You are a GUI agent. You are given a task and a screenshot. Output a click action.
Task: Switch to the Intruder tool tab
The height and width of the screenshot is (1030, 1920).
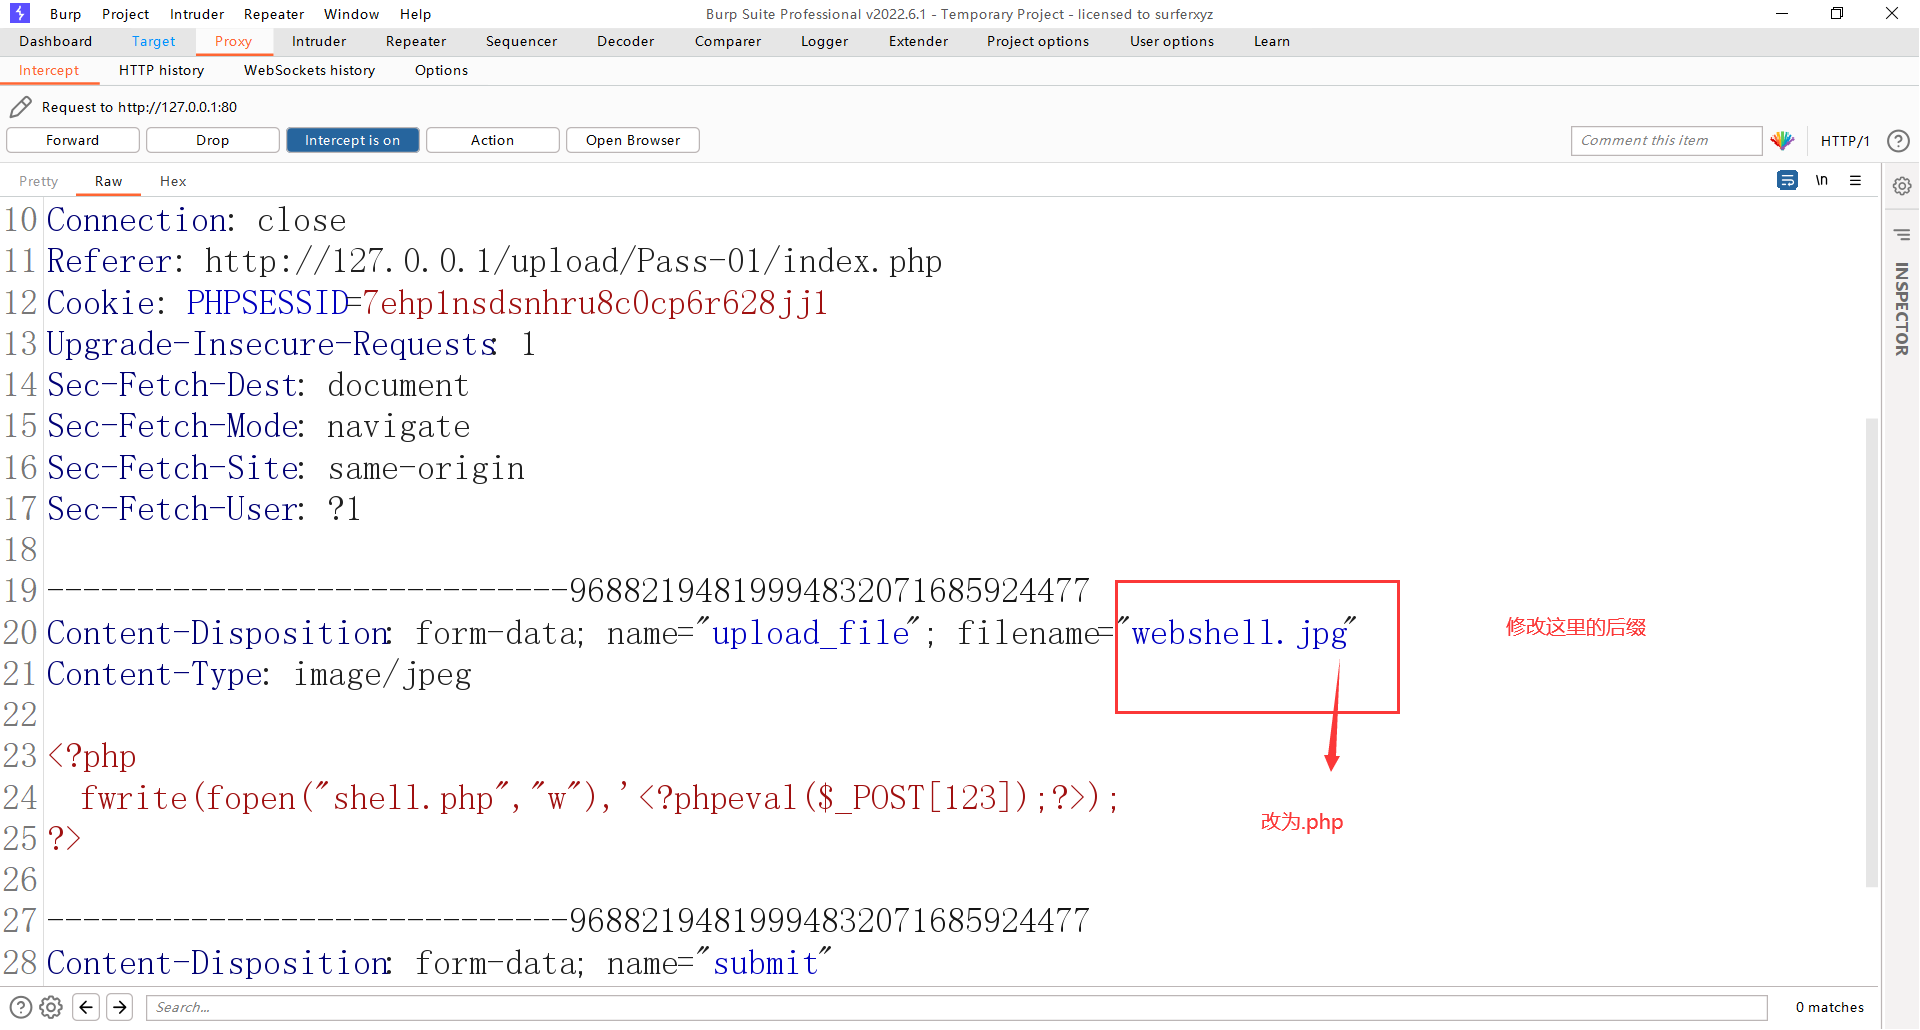click(319, 41)
